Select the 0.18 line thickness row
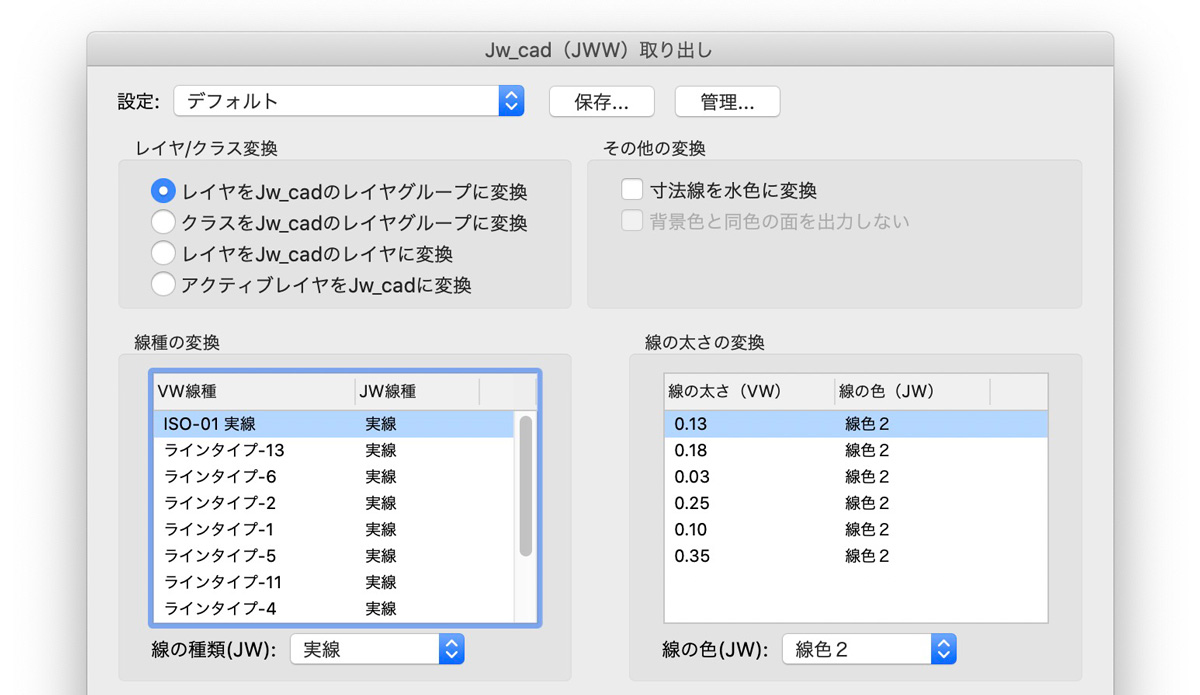The image size is (1200, 695). click(x=856, y=450)
